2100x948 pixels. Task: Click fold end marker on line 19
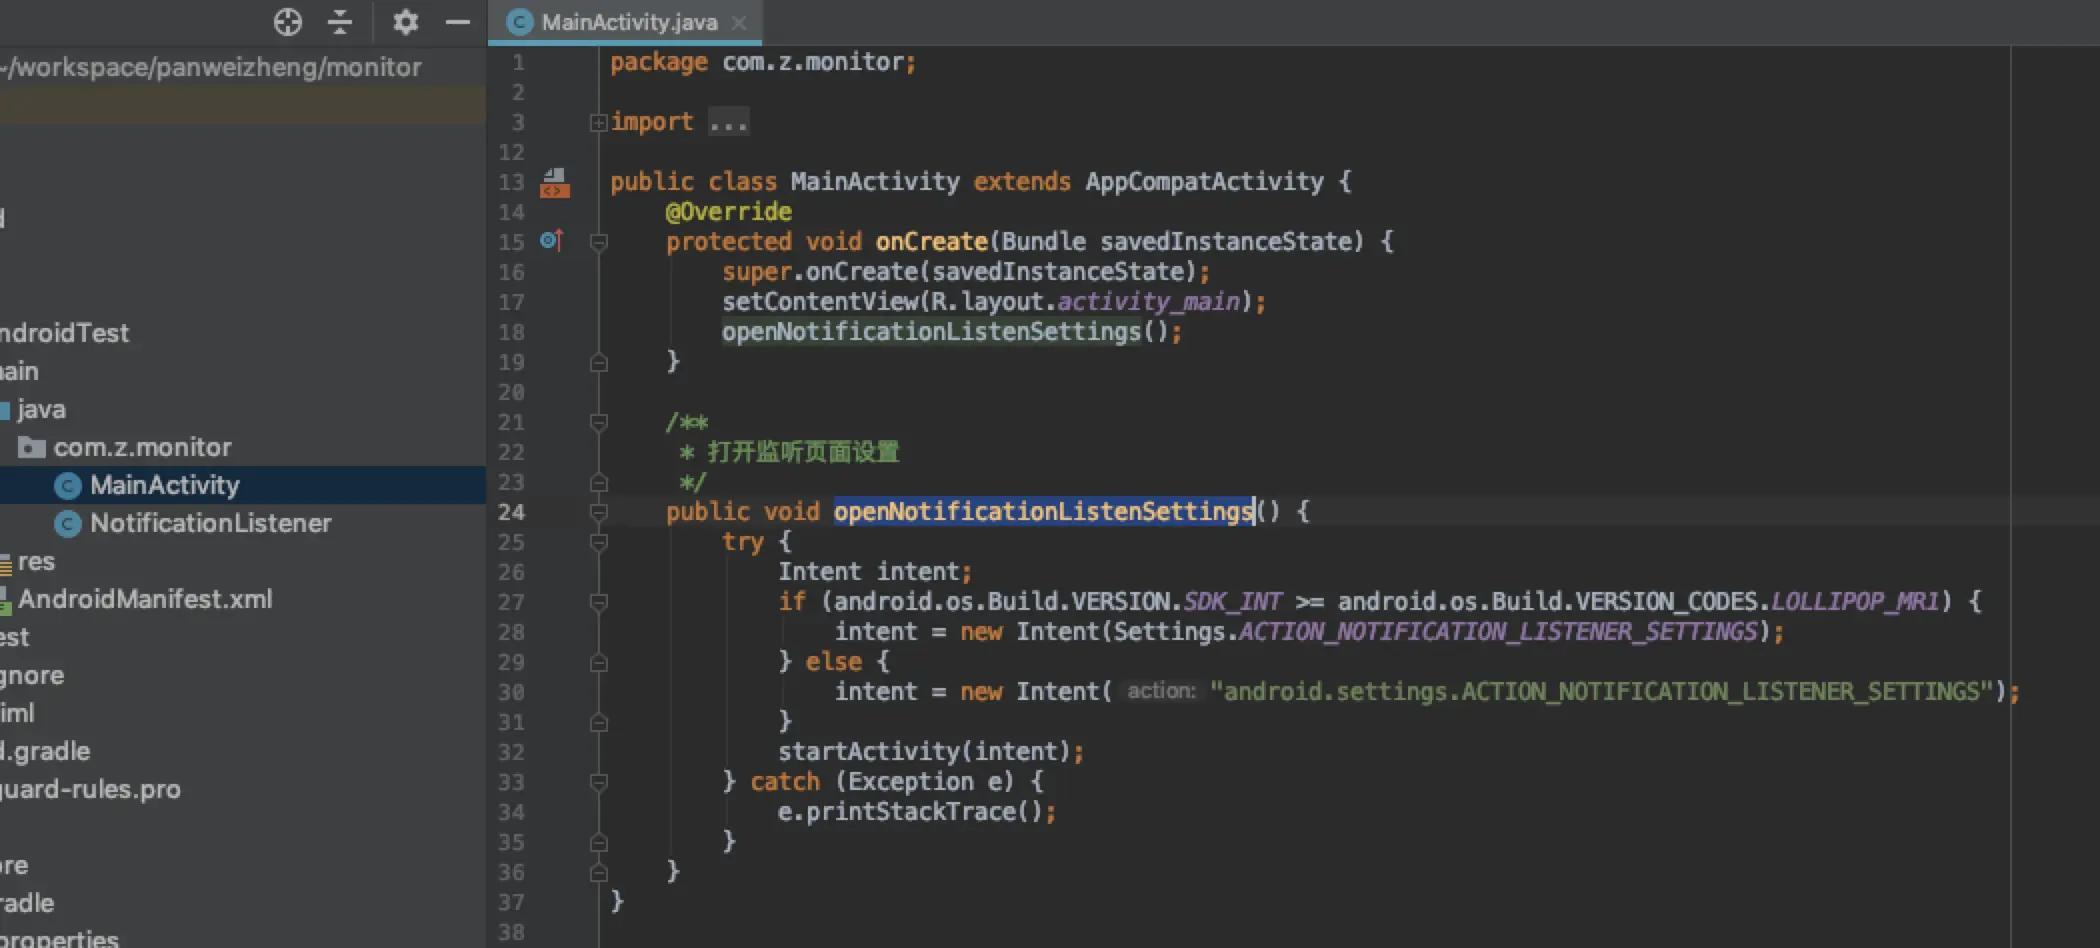[x=598, y=362]
